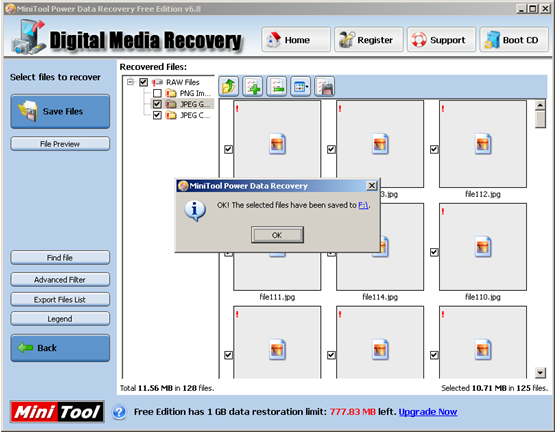This screenshot has width=555, height=432.
Task: Confirm the dialog with OK
Action: 277,235
